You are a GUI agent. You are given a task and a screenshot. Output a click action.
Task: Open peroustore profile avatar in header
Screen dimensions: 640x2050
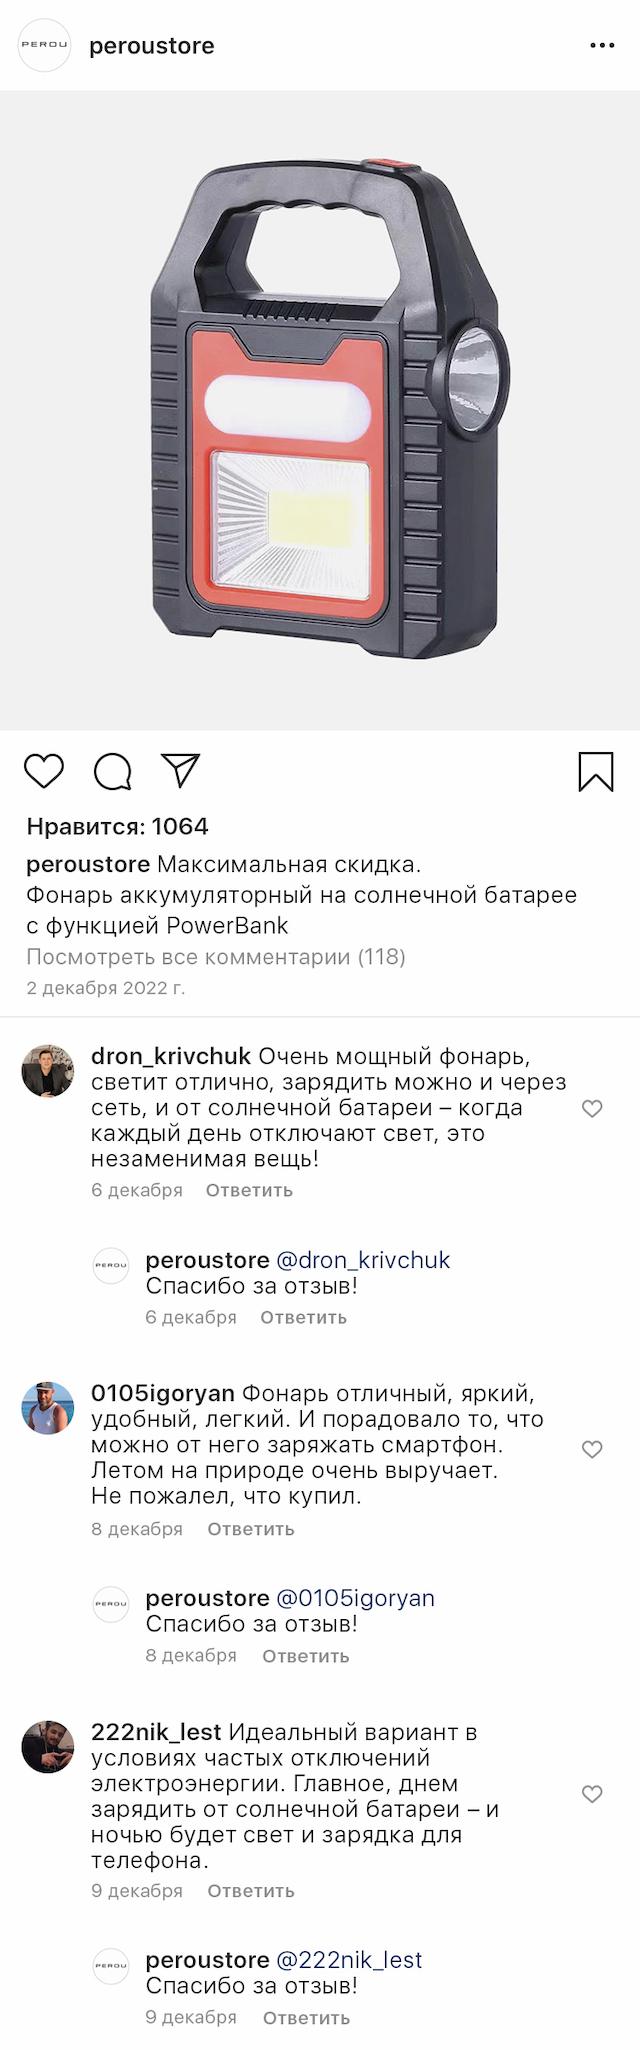pyautogui.click(x=45, y=46)
